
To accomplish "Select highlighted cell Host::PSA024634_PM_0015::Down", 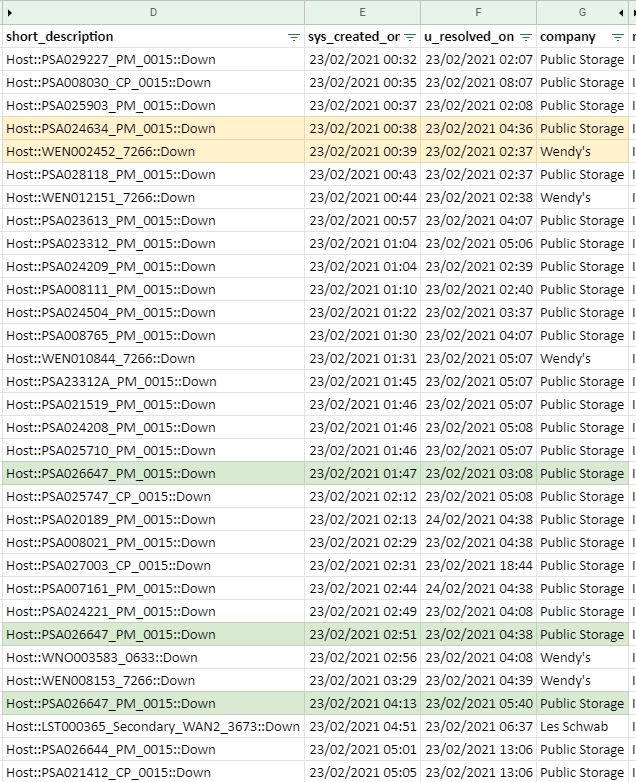I will [154, 128].
